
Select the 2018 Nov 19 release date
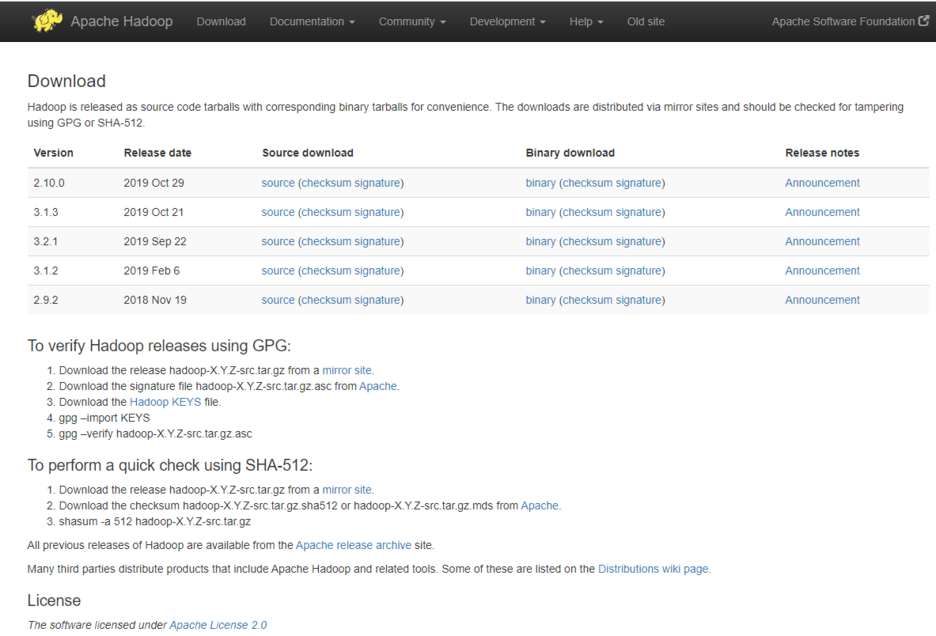click(x=155, y=300)
